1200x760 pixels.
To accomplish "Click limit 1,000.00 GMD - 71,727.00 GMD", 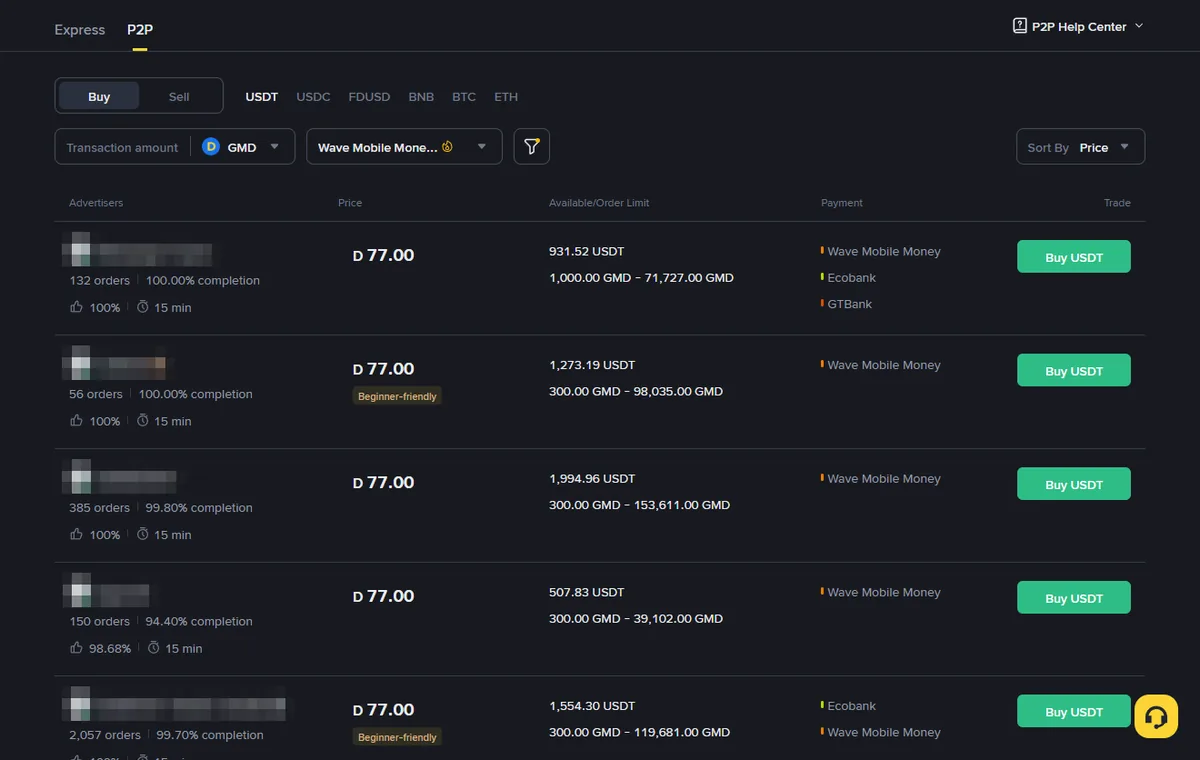I will tap(641, 278).
